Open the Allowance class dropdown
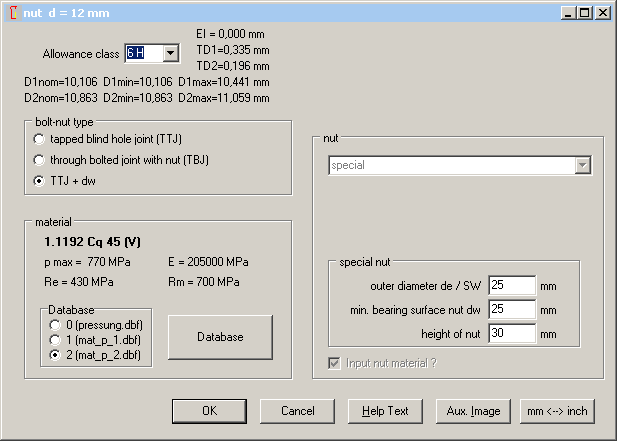This screenshot has height=441, width=617. 170,53
